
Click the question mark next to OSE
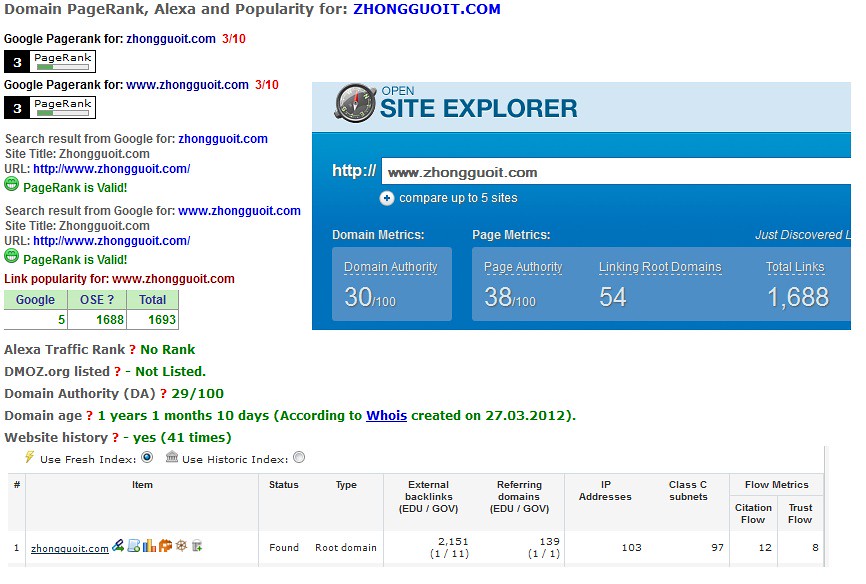[110, 299]
